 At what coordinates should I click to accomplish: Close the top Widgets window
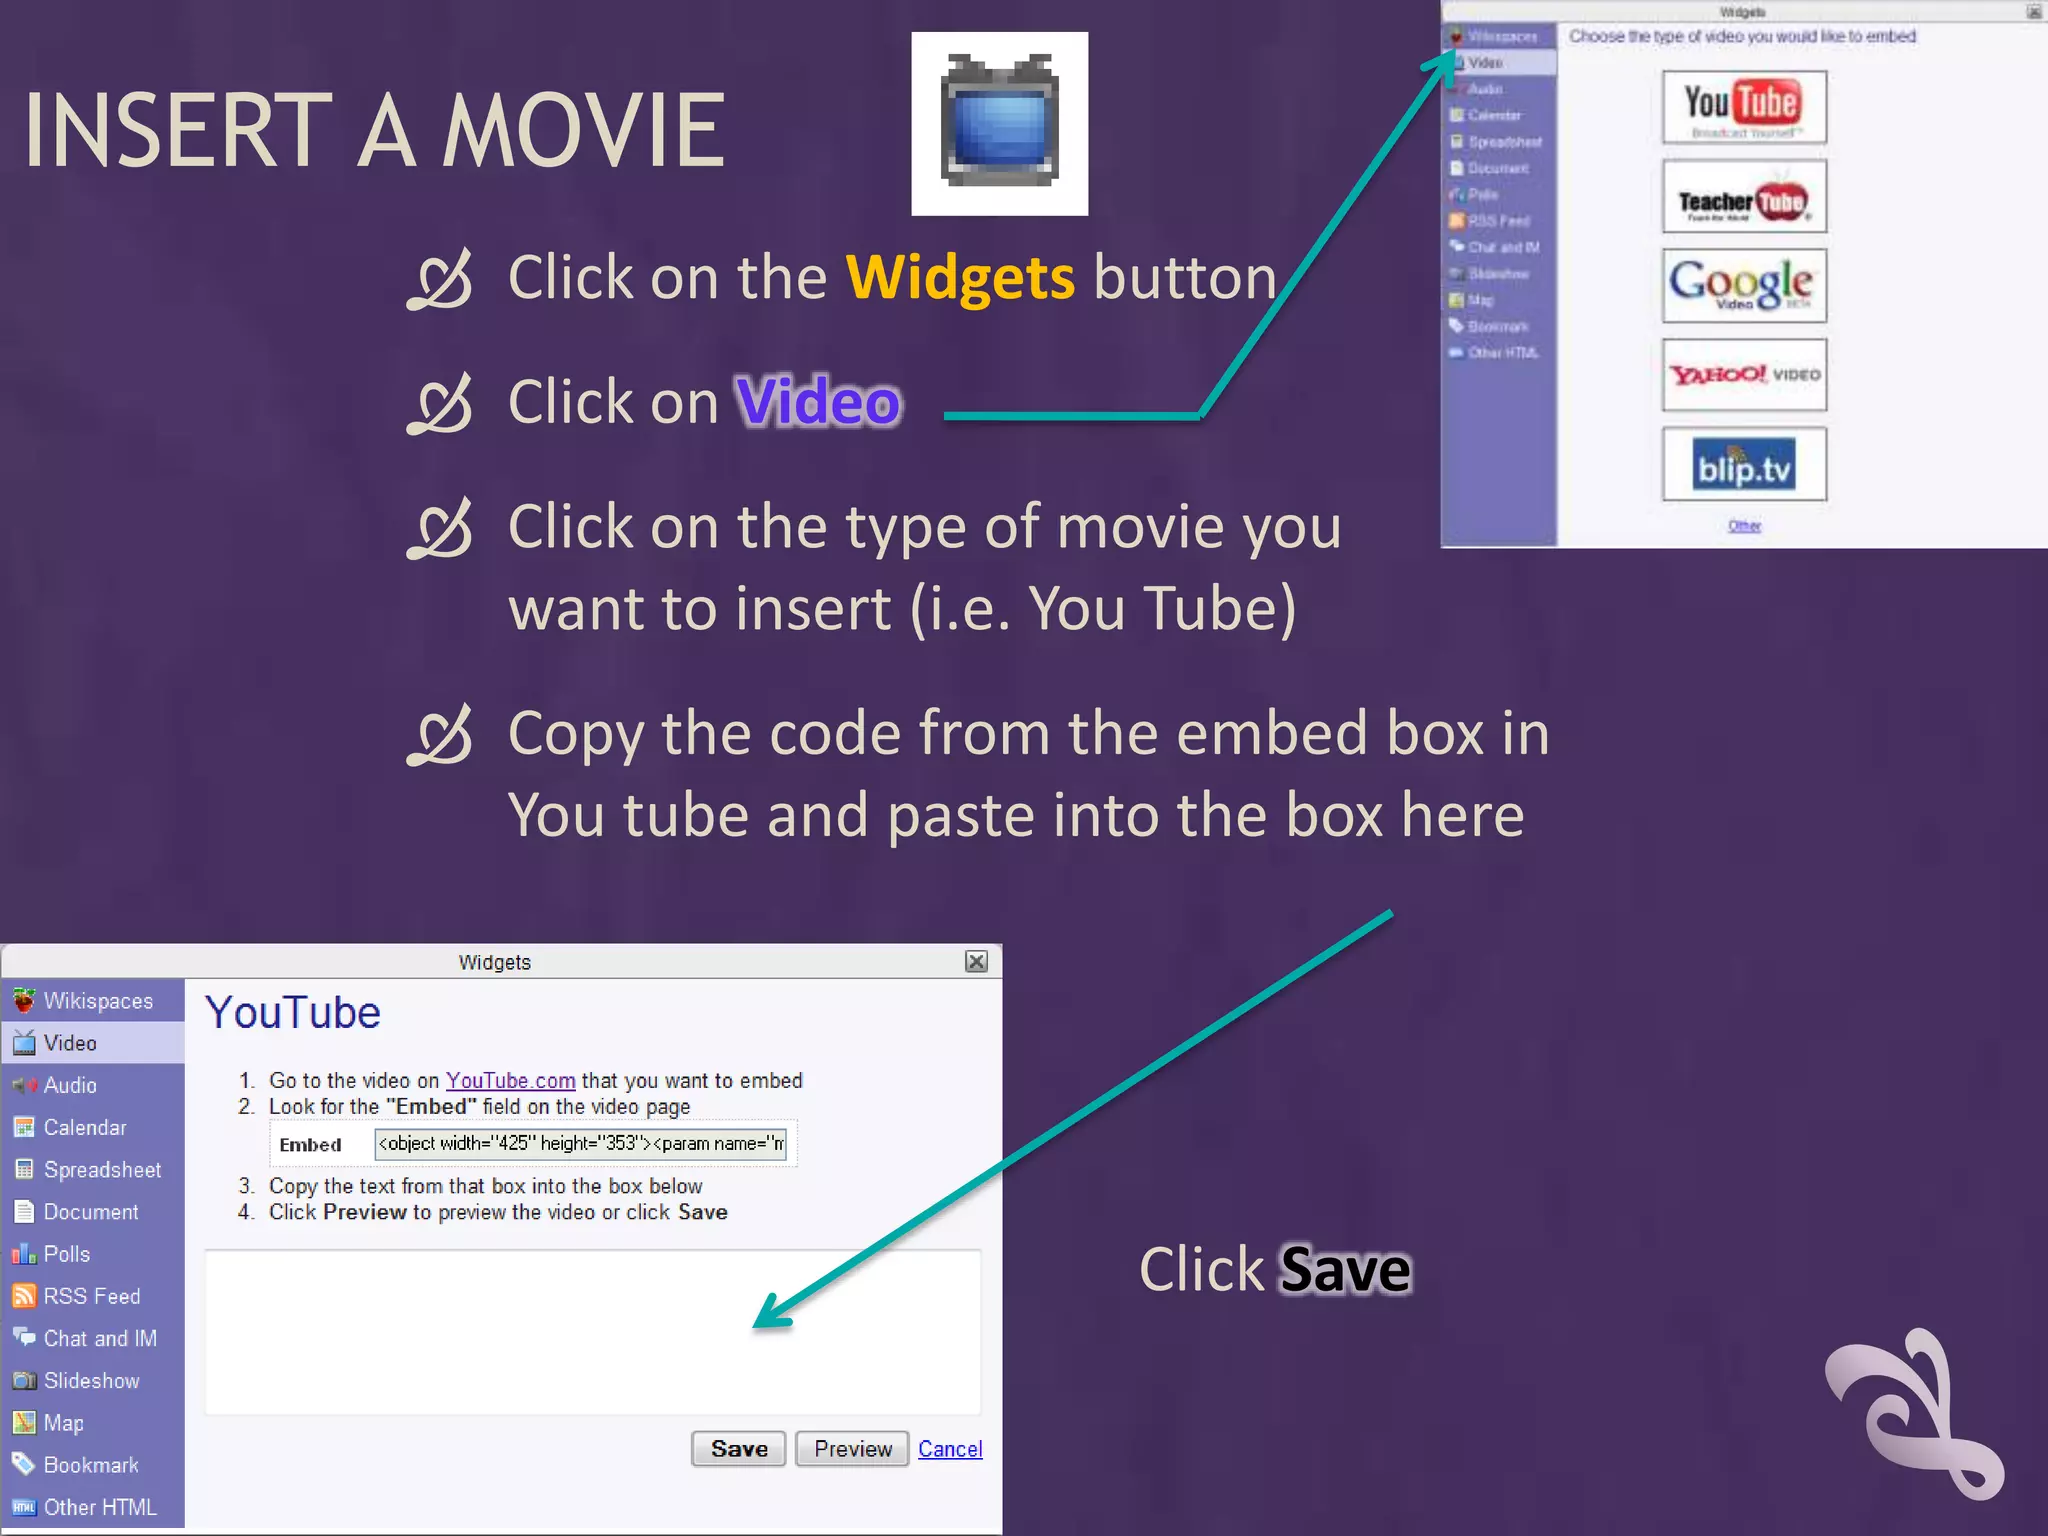pyautogui.click(x=2034, y=12)
